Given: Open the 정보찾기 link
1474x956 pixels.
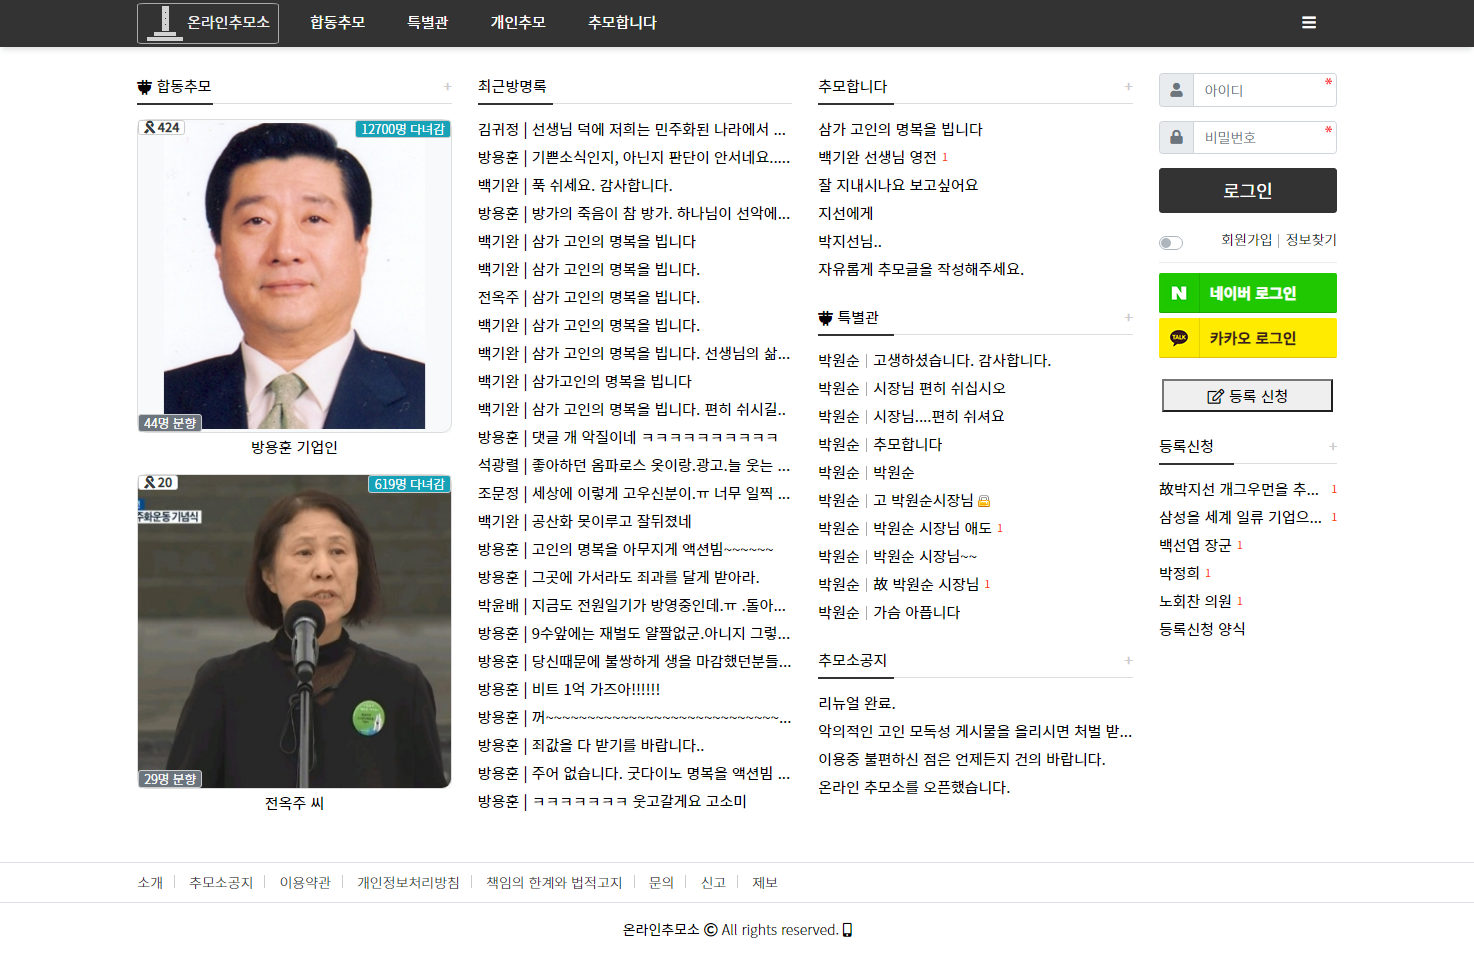Looking at the screenshot, I should coord(1311,240).
